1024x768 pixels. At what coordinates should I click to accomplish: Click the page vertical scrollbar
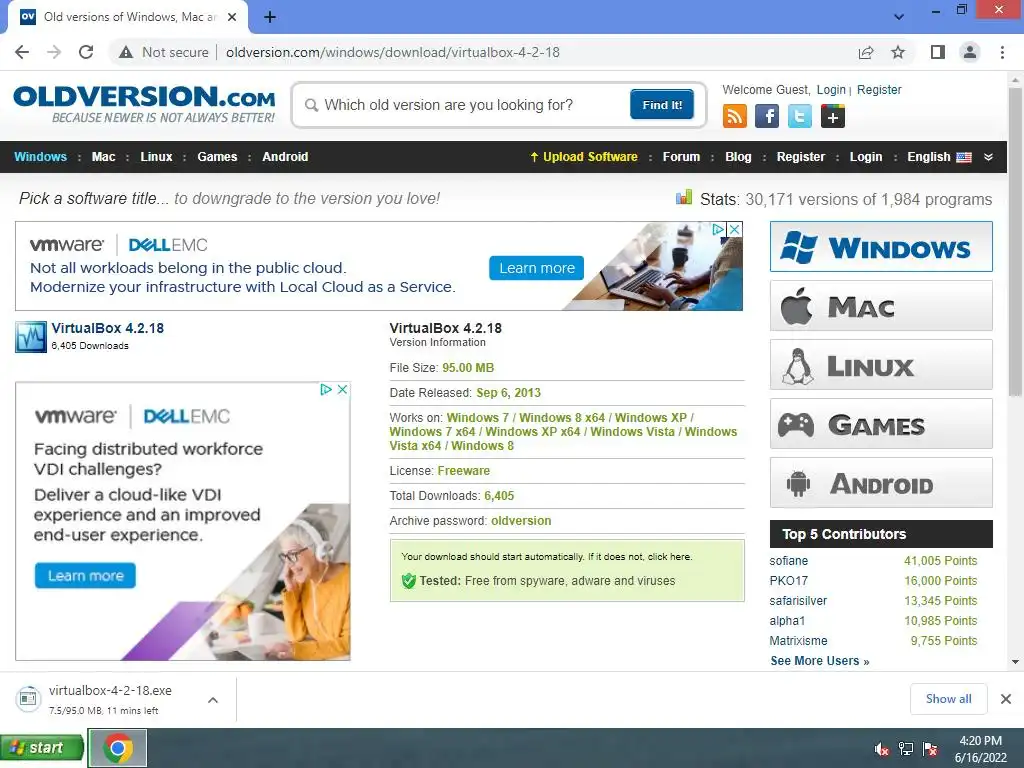[1015, 242]
